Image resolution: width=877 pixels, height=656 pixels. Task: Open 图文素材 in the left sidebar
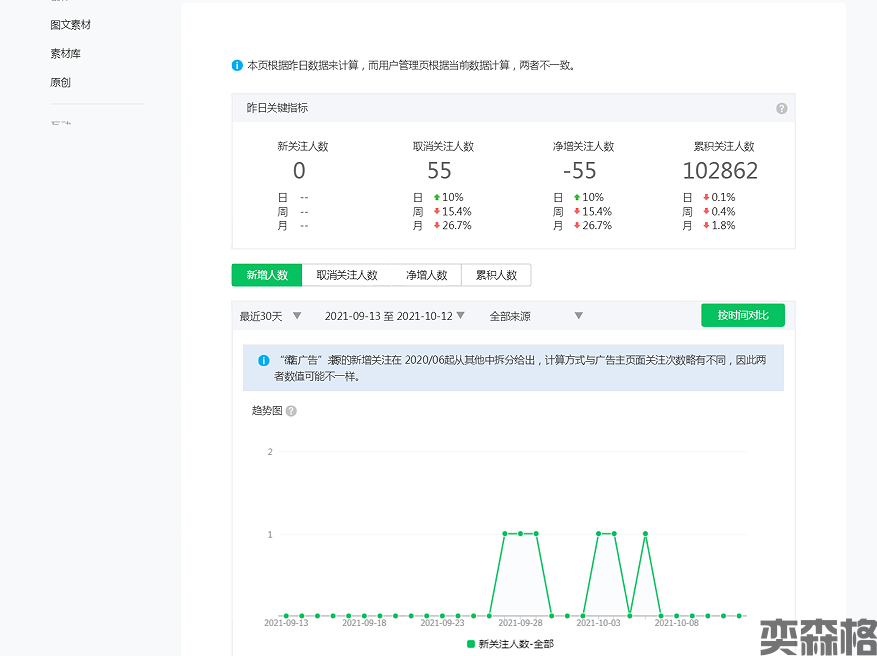70,24
